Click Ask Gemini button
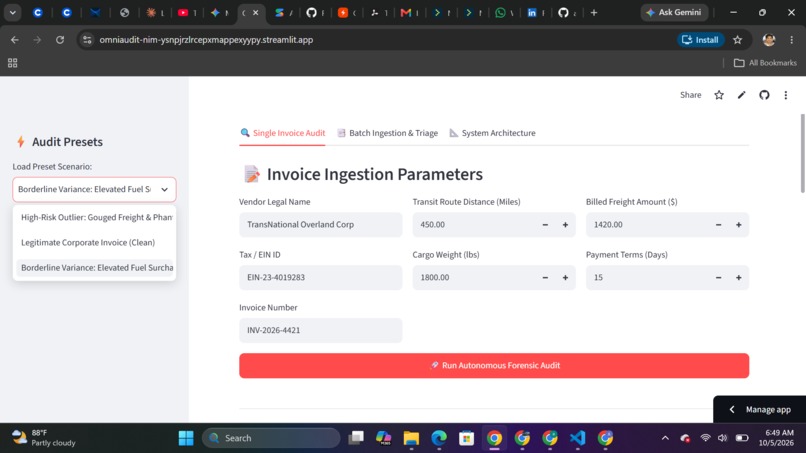Viewport: 806px width, 453px height. pyautogui.click(x=674, y=12)
